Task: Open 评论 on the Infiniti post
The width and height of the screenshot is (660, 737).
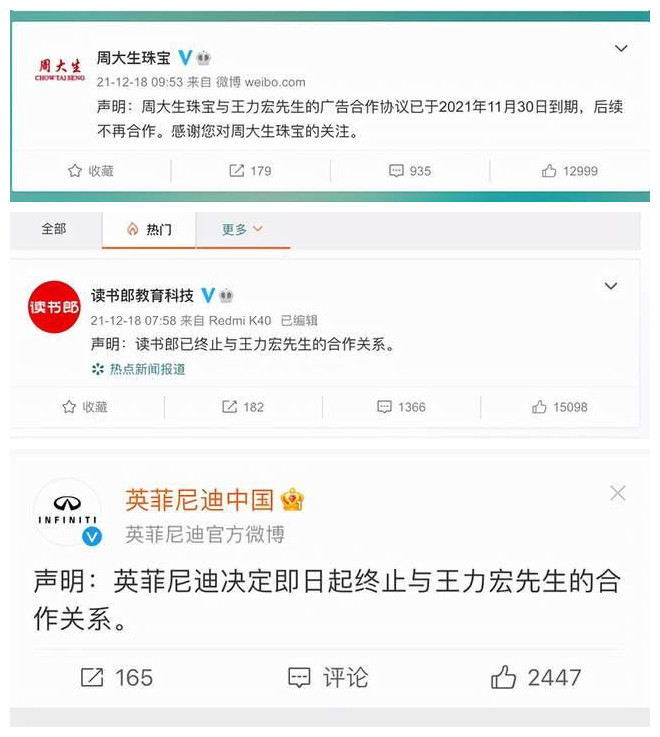Action: tap(328, 678)
